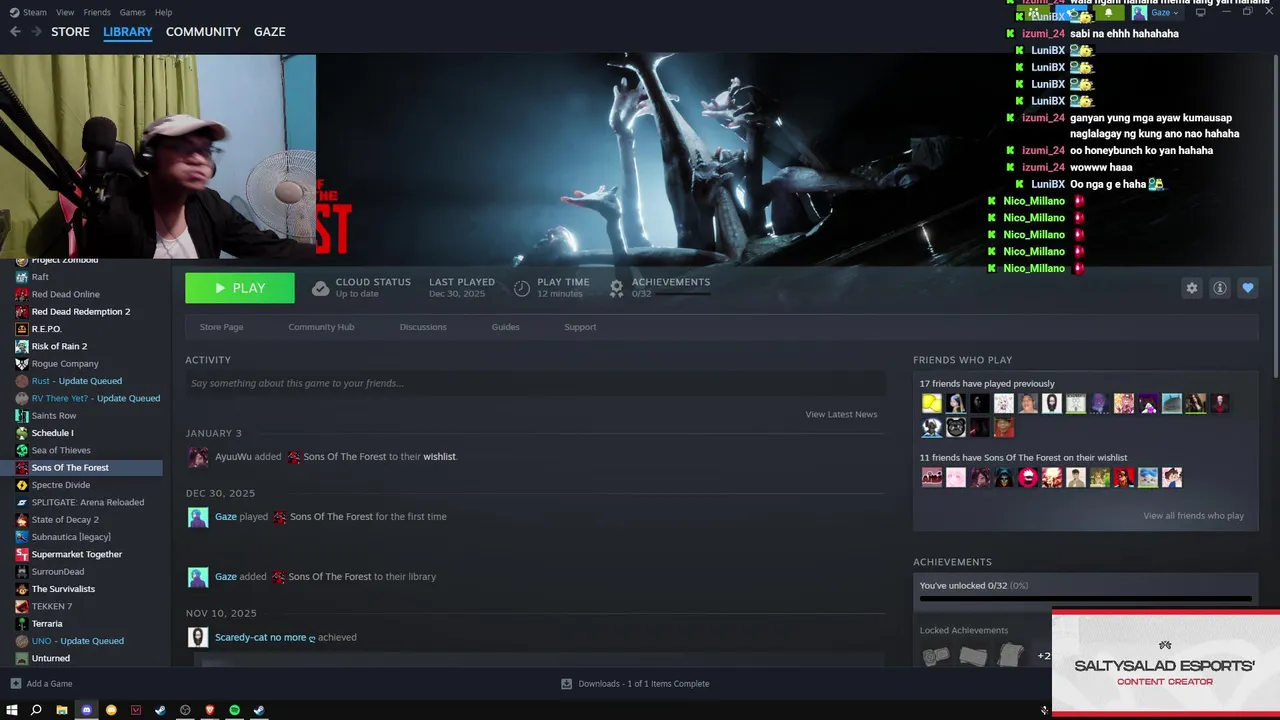Click AyuuWu's avatar in activity feed
Image resolution: width=1280 pixels, height=720 pixels.
pyautogui.click(x=198, y=457)
